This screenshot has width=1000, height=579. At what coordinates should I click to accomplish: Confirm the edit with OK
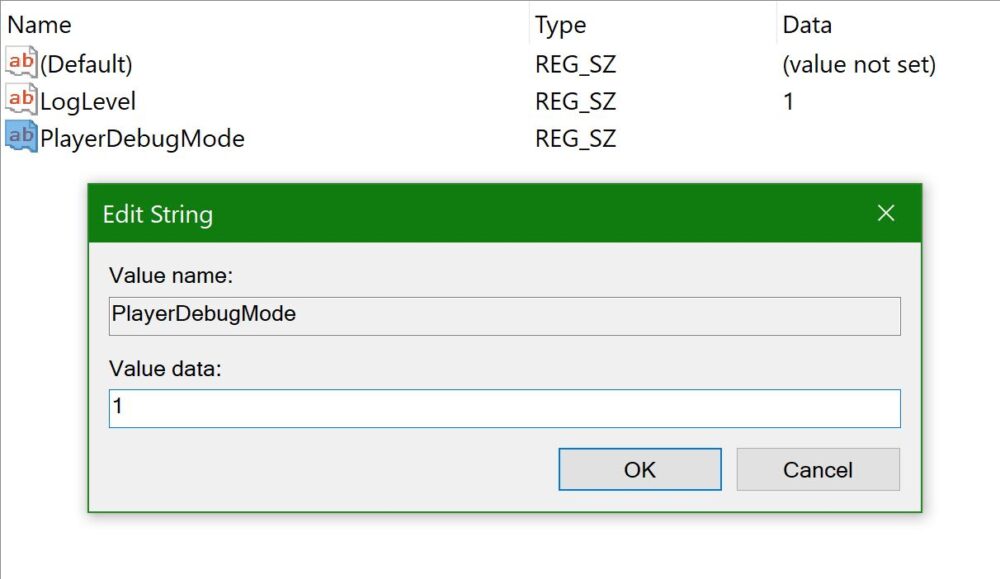tap(639, 469)
